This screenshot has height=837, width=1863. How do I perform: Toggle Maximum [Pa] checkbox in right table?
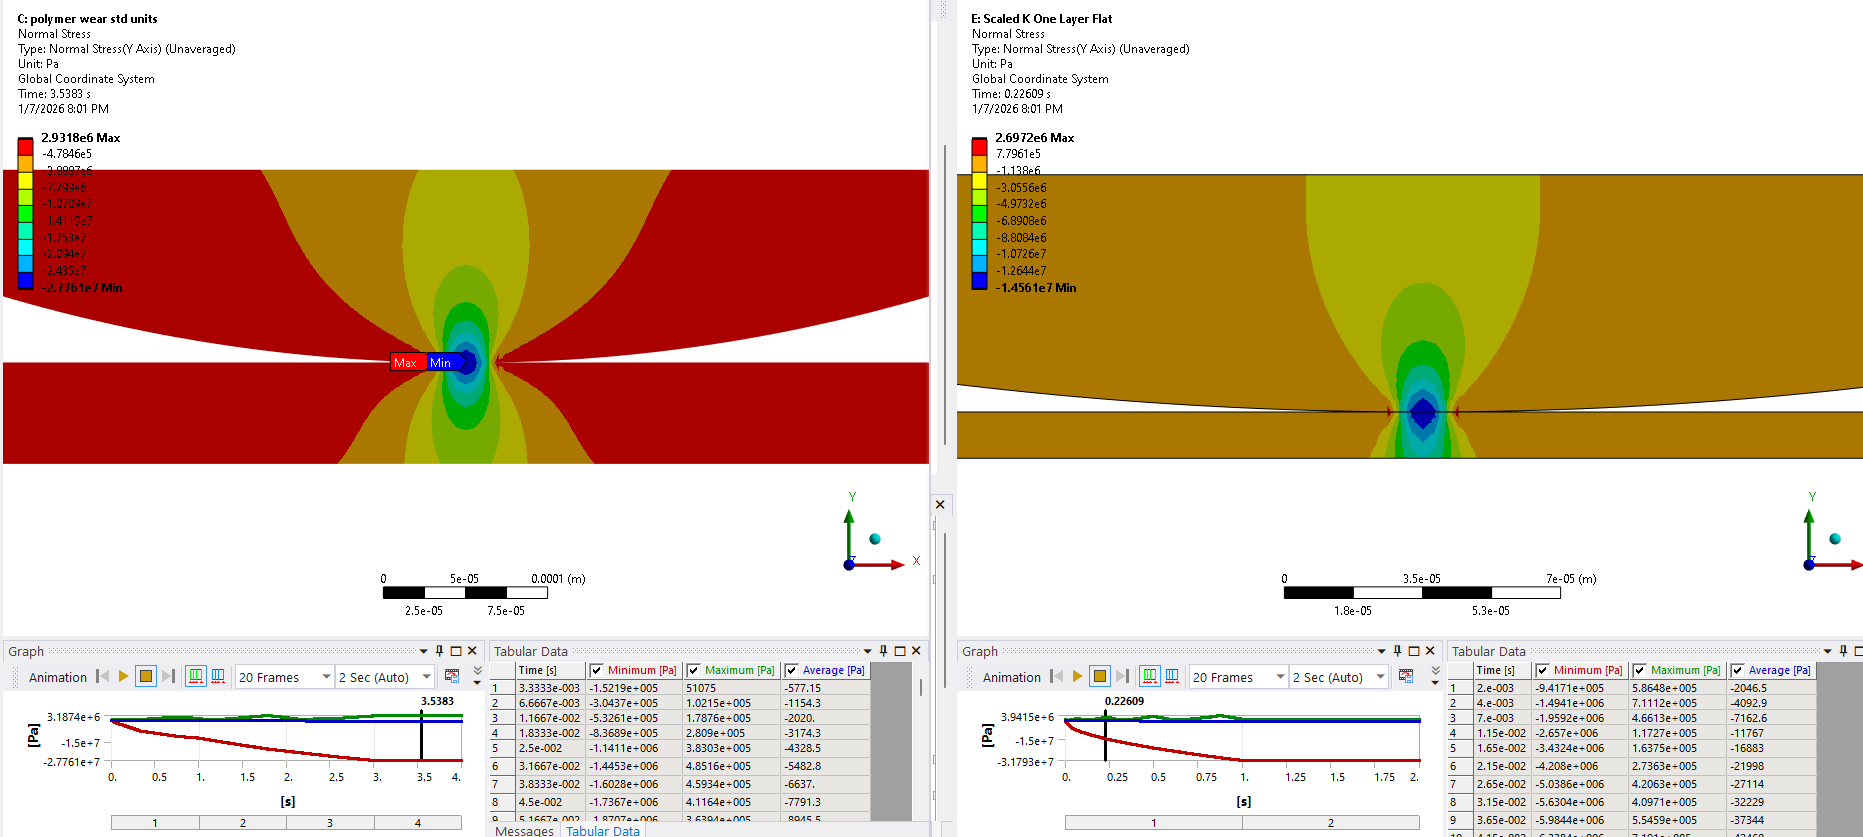pyautogui.click(x=1639, y=671)
